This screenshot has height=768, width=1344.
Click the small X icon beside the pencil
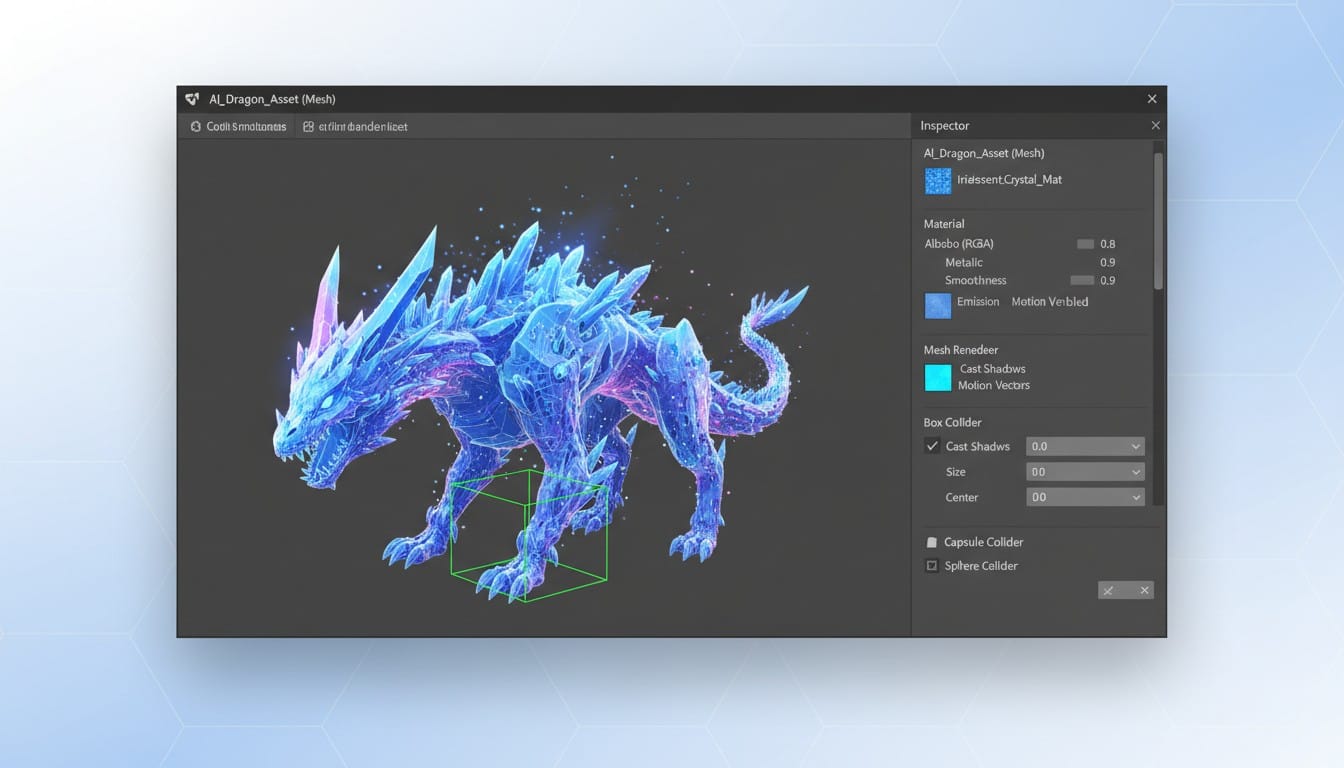tap(1144, 590)
